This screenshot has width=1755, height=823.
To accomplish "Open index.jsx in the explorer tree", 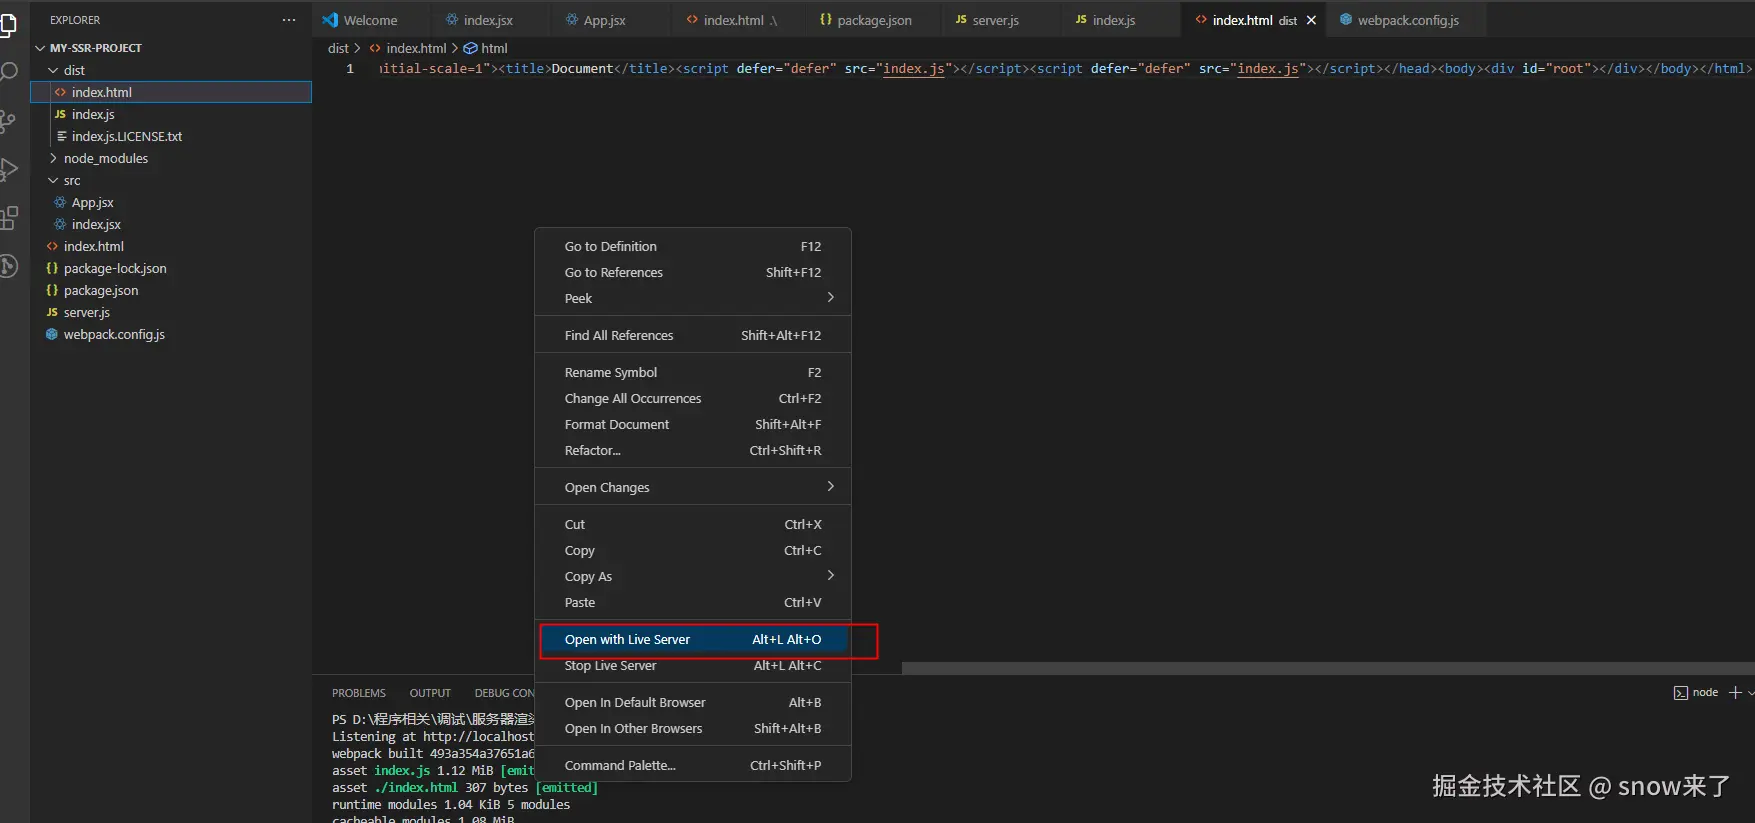I will tap(171, 224).
